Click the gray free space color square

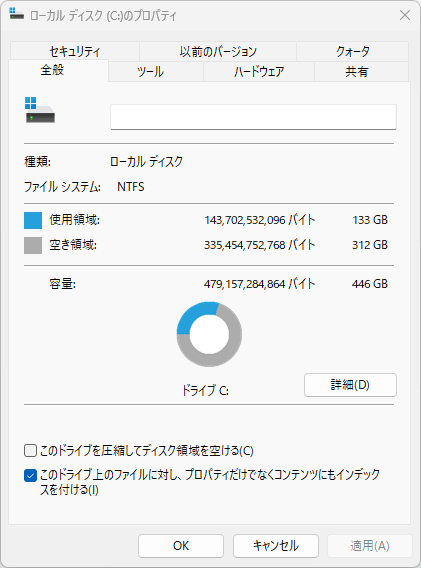click(x=33, y=245)
